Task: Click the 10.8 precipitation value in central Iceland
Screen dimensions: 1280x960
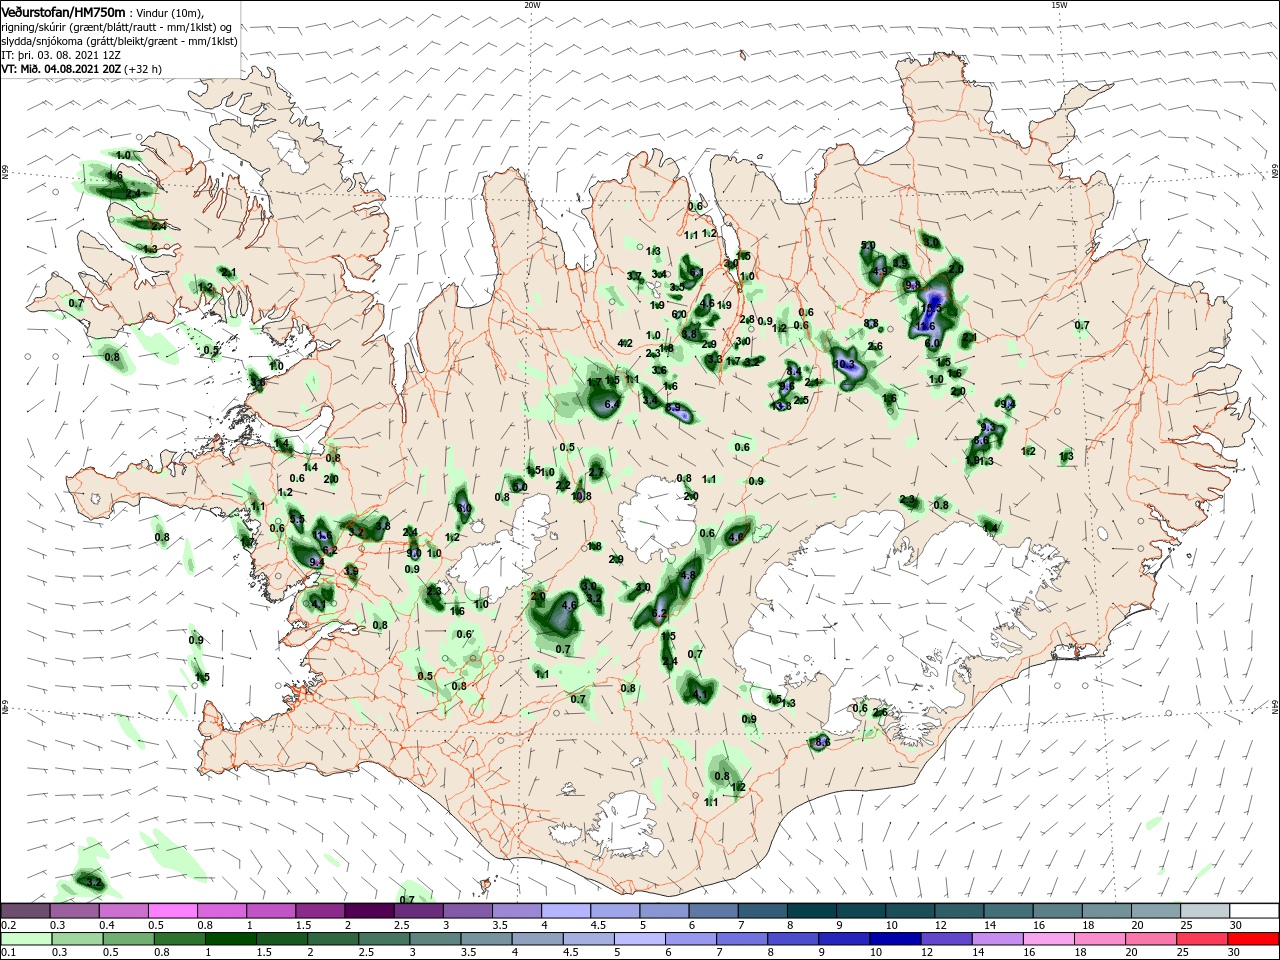Action: click(581, 496)
